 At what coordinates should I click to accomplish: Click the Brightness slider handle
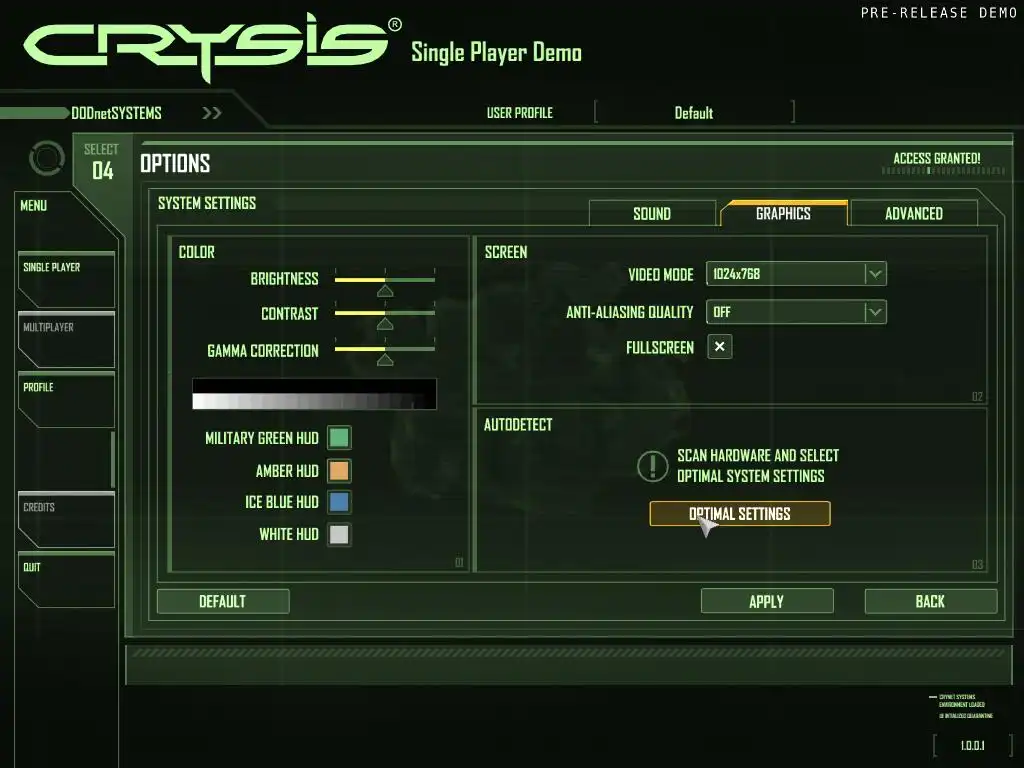385,291
